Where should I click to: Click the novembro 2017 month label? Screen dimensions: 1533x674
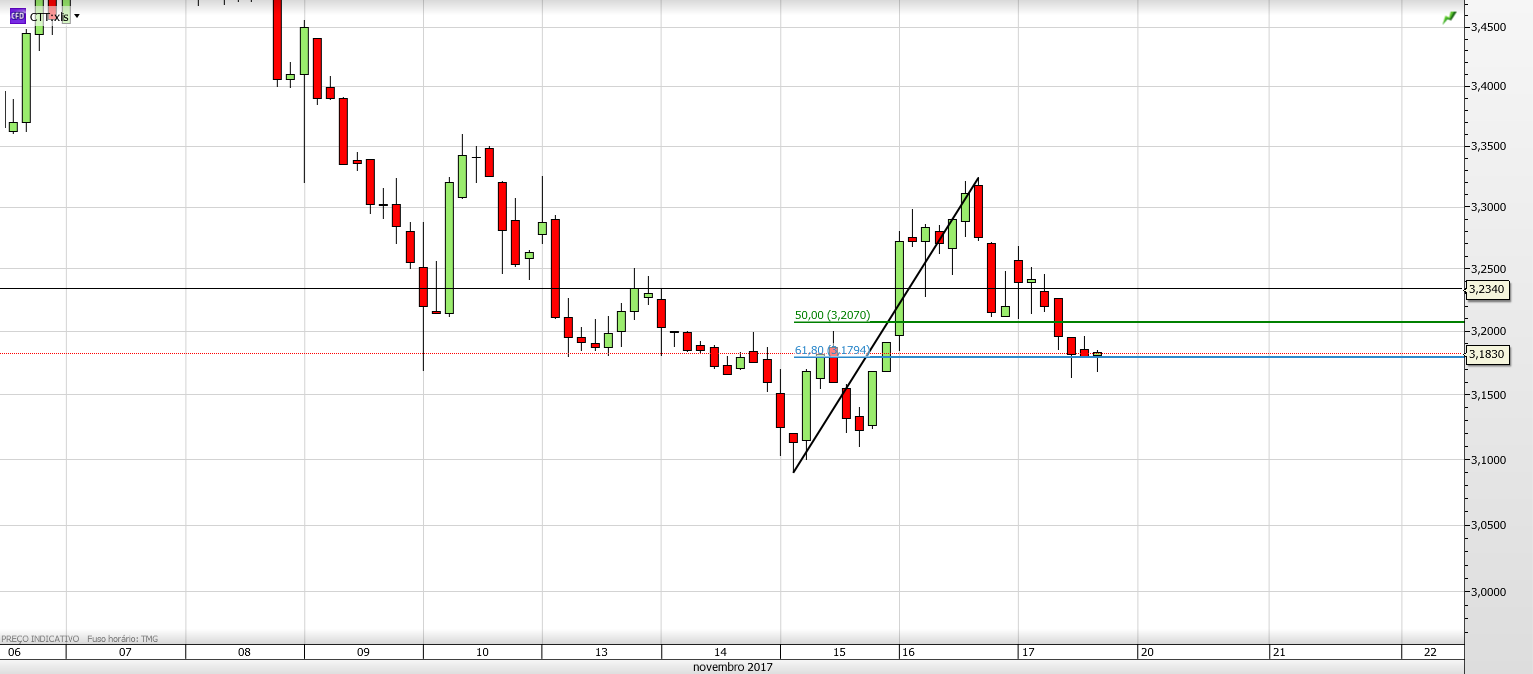click(x=732, y=667)
